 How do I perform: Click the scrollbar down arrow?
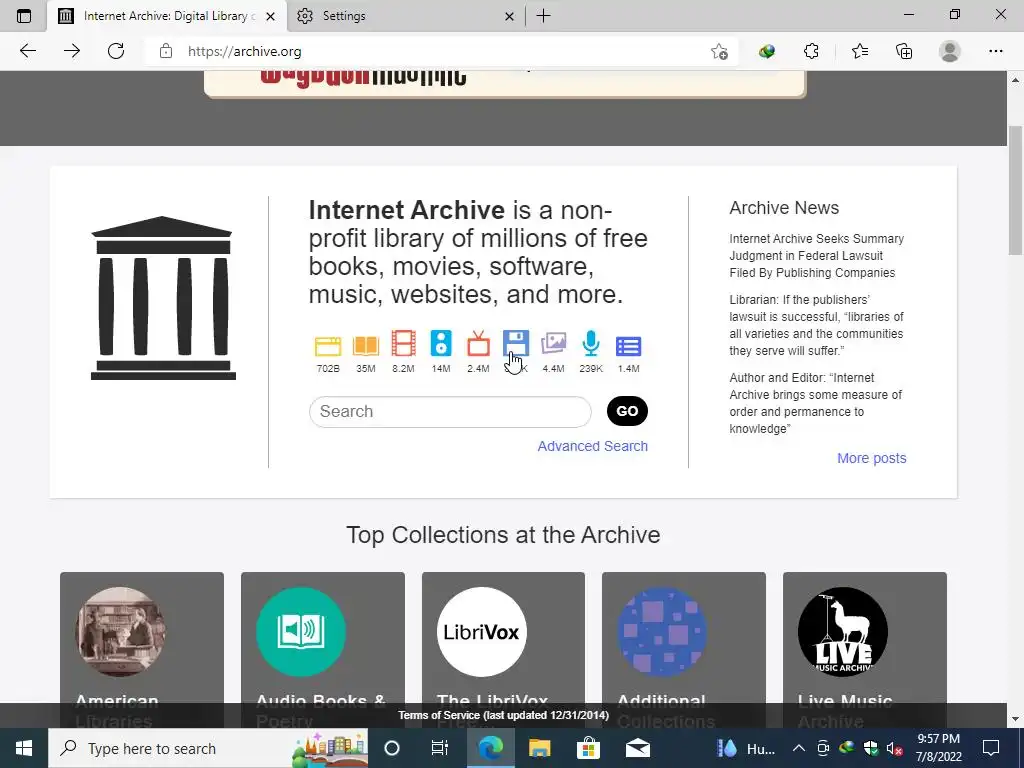point(1016,720)
